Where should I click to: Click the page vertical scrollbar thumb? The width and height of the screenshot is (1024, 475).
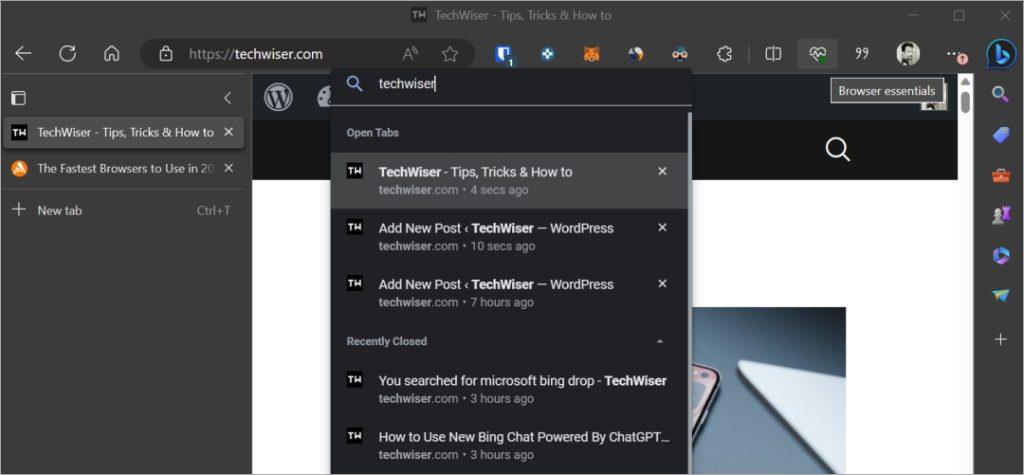965,102
